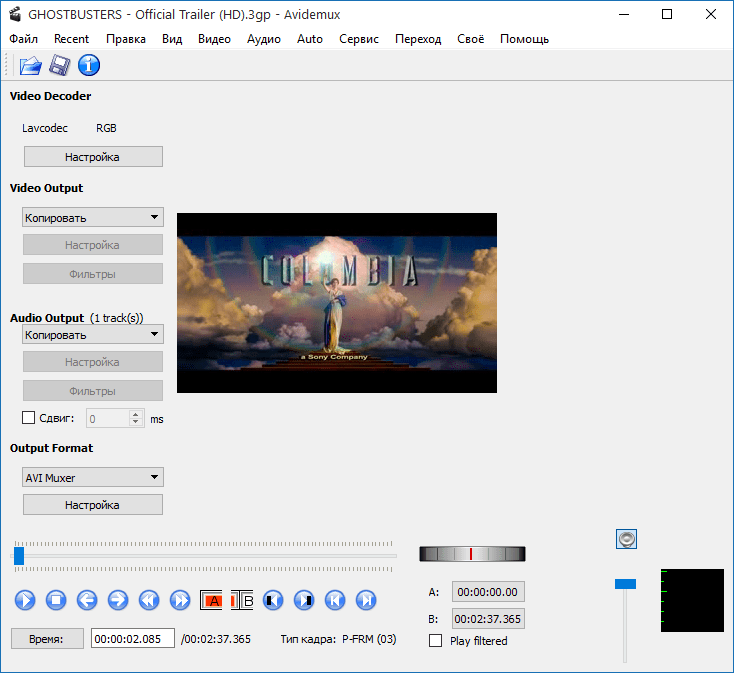This screenshot has width=734, height=673.
Task: Go to the last frame
Action: pyautogui.click(x=366, y=600)
